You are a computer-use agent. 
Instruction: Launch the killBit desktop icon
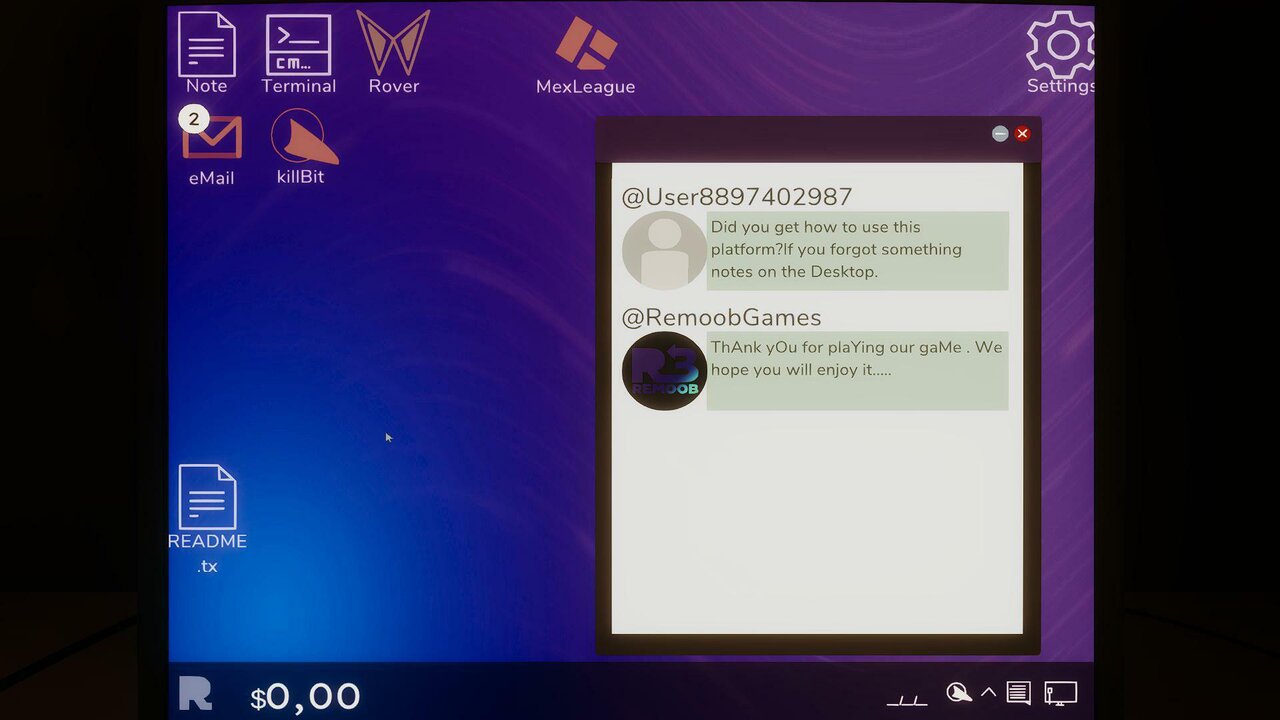pos(303,137)
